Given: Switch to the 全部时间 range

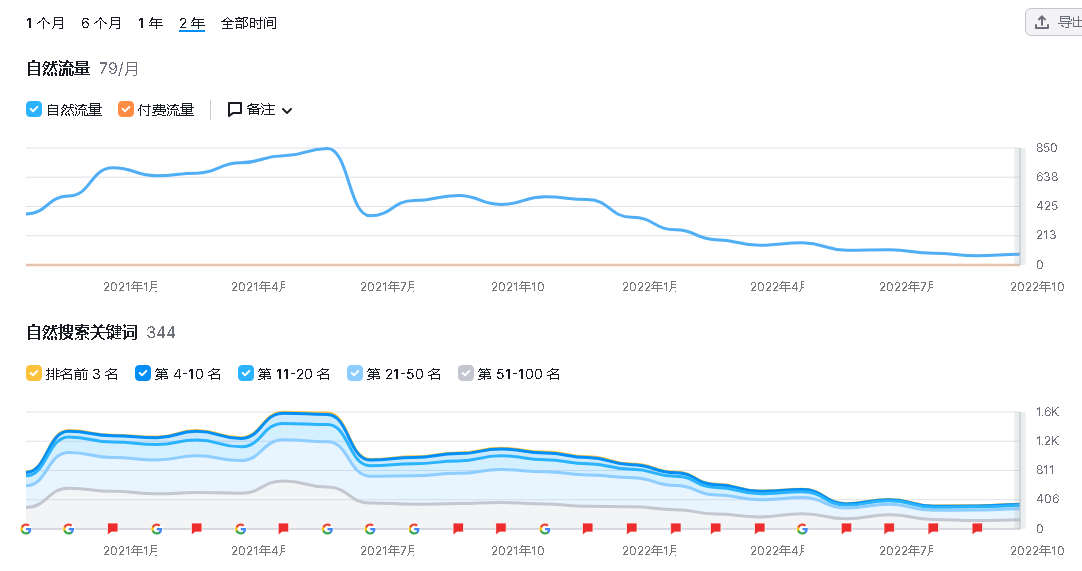Looking at the screenshot, I should click(249, 23).
